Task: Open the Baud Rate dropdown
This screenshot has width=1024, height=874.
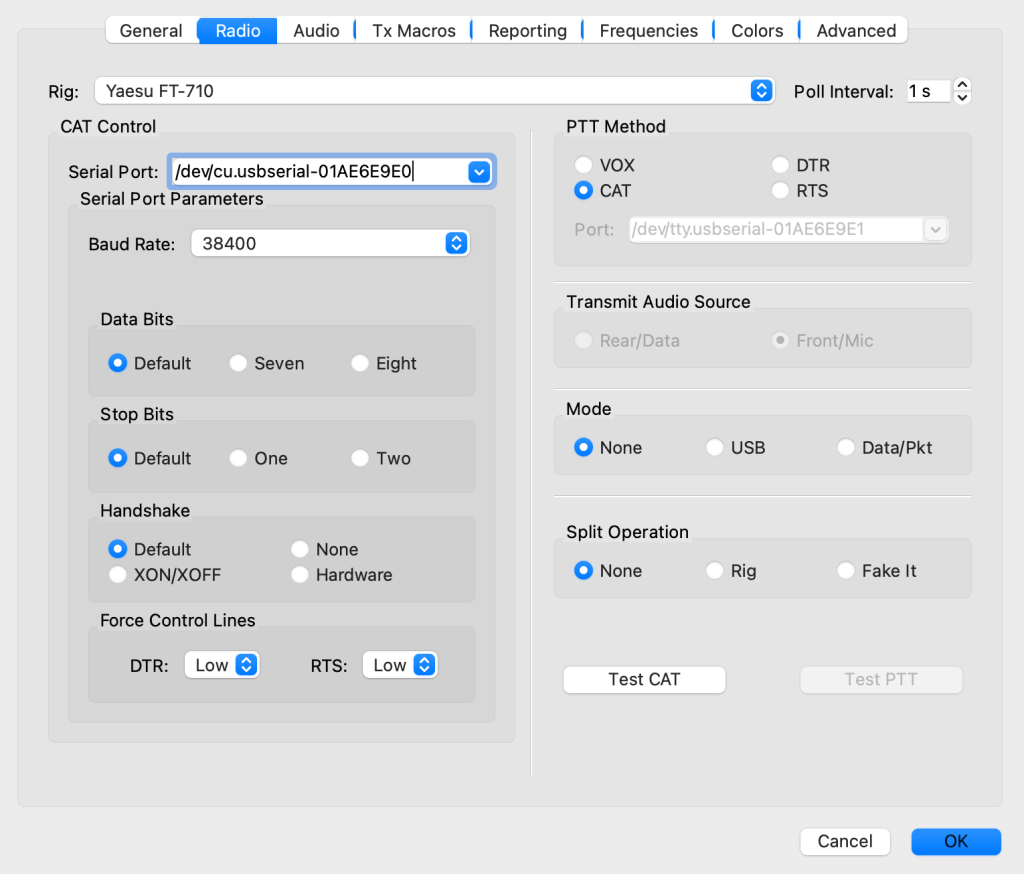Action: pyautogui.click(x=330, y=244)
